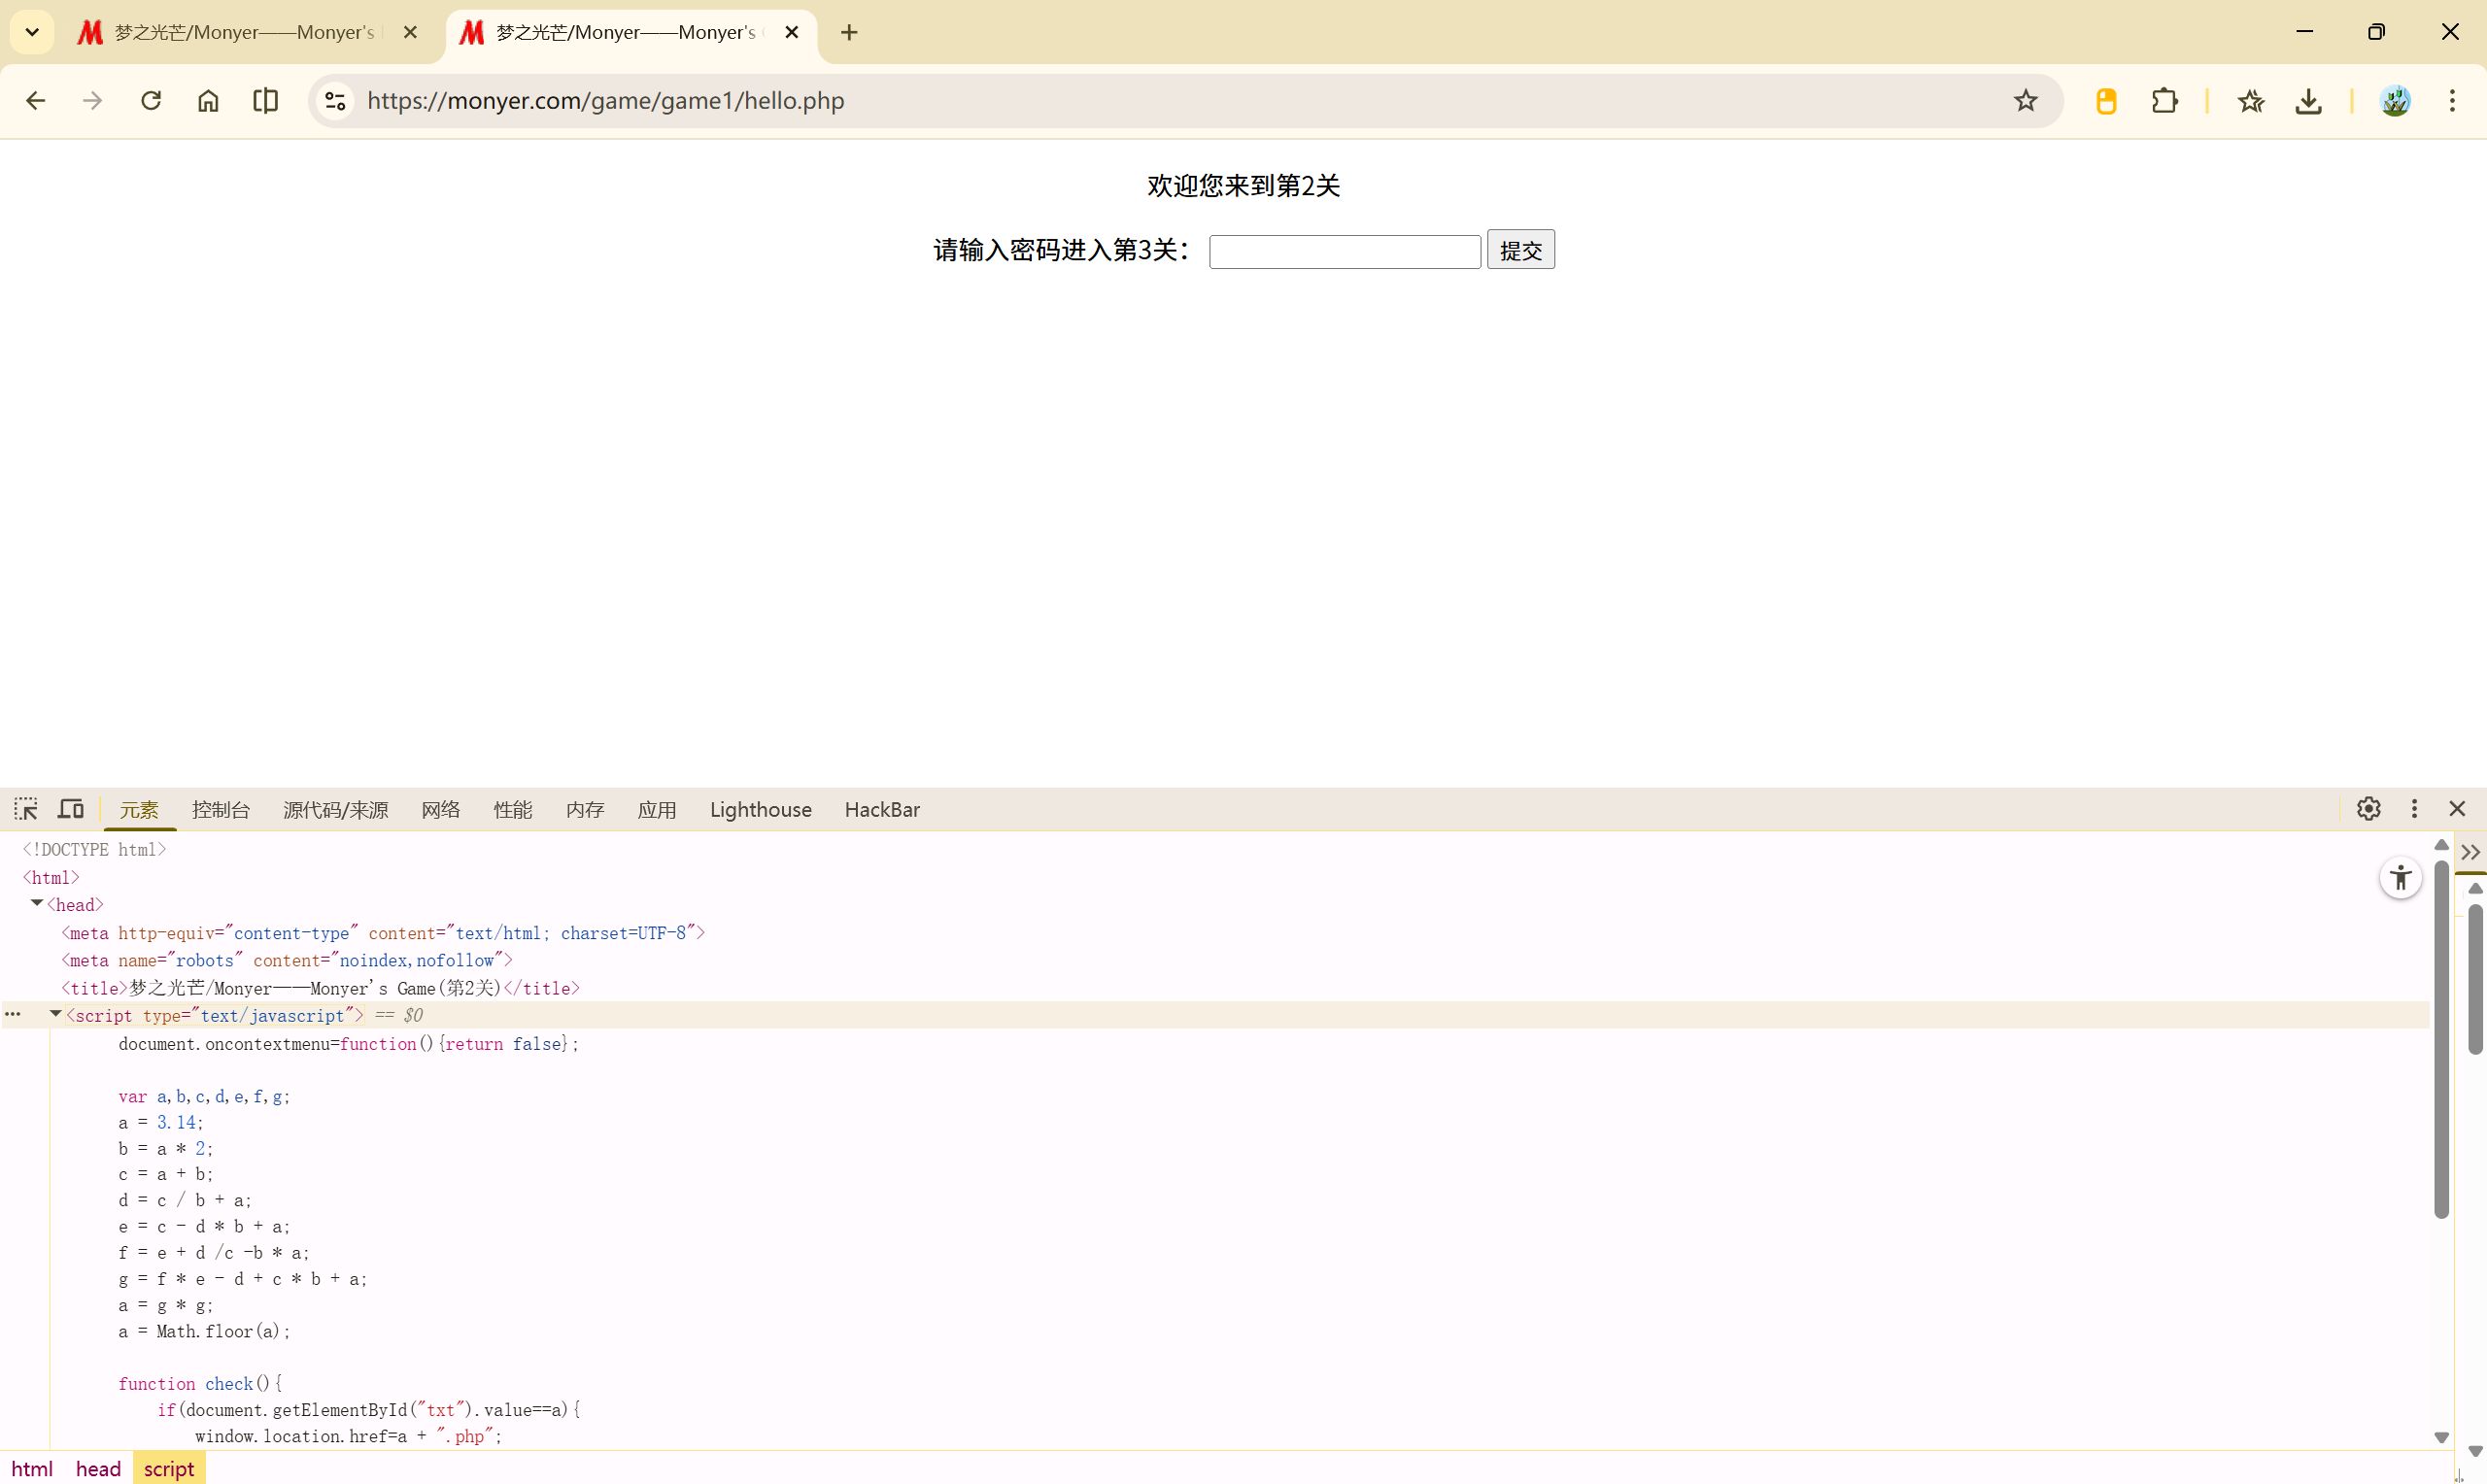2487x1484 pixels.
Task: Select the head breadcrumb item
Action: pos(98,1468)
